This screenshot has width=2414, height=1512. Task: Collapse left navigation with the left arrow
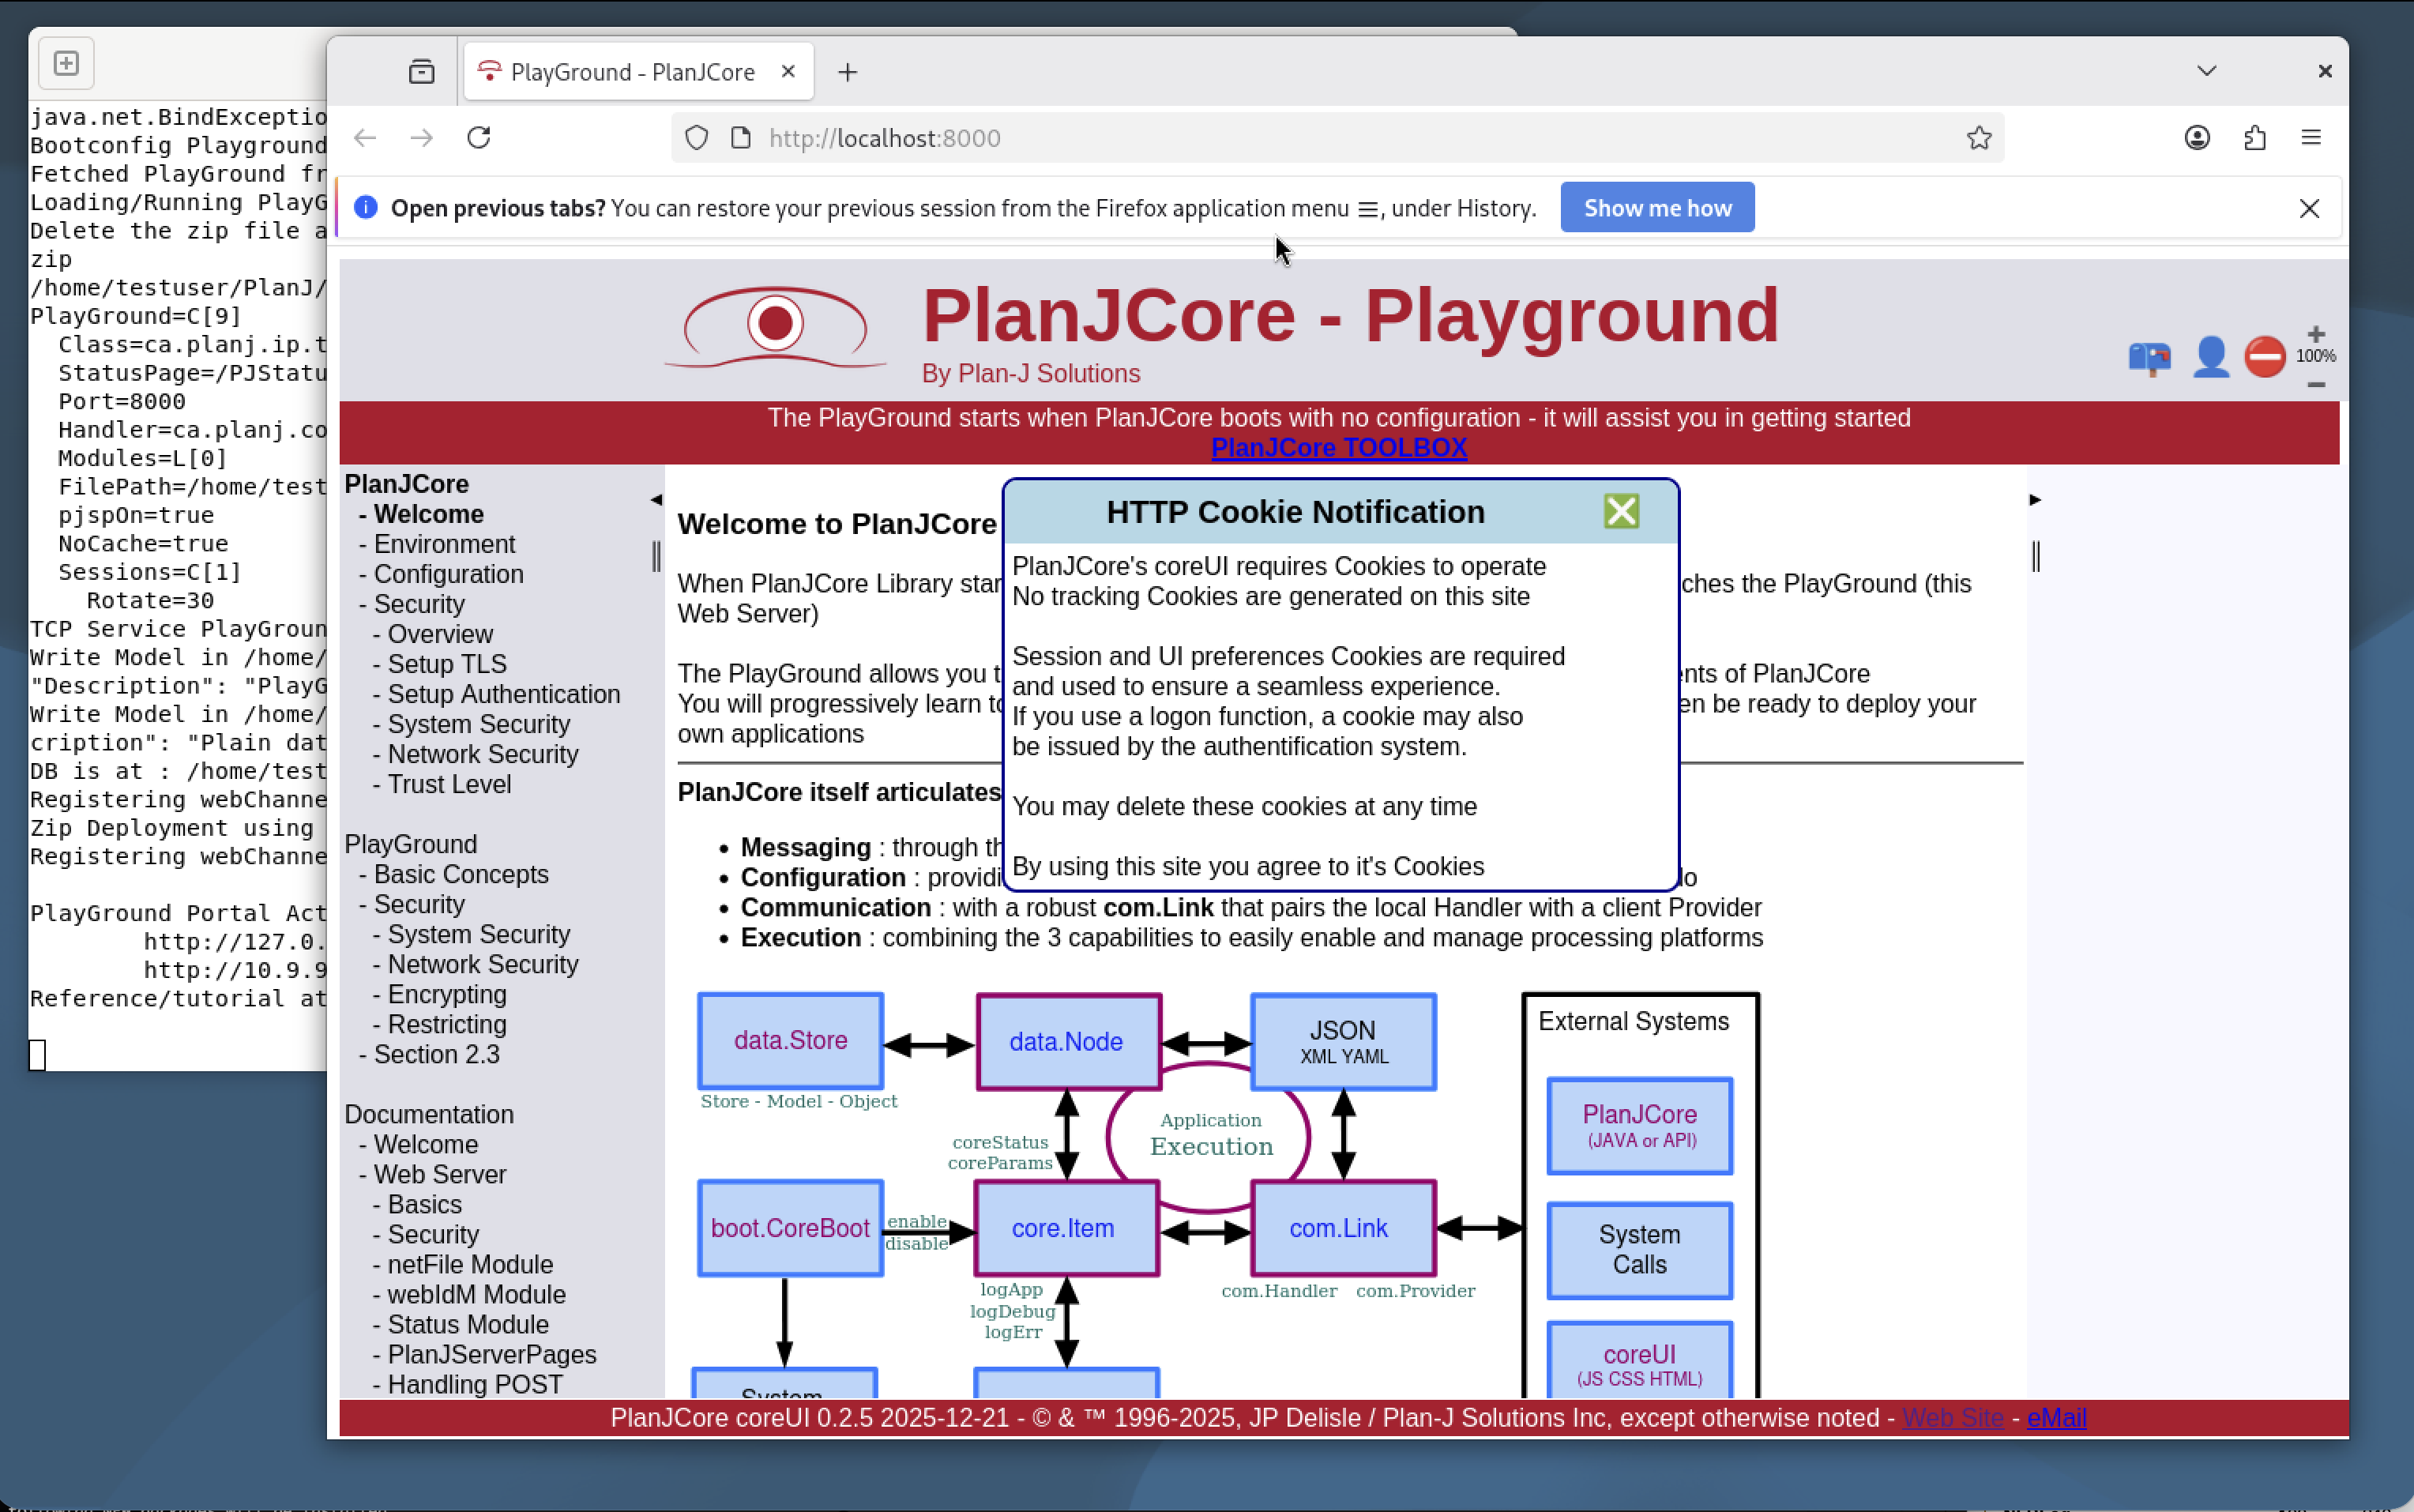click(656, 499)
